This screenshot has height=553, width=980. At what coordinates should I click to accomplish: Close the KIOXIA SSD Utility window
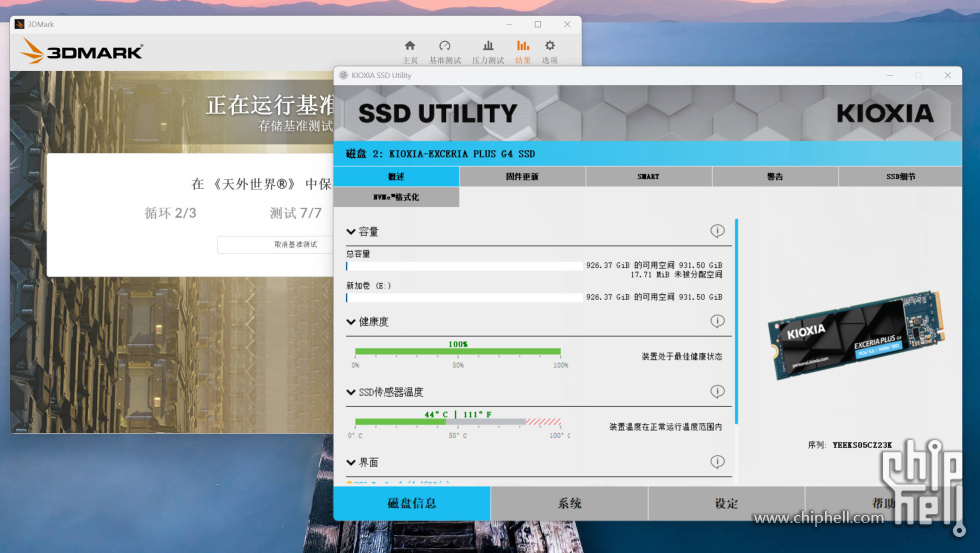point(948,75)
